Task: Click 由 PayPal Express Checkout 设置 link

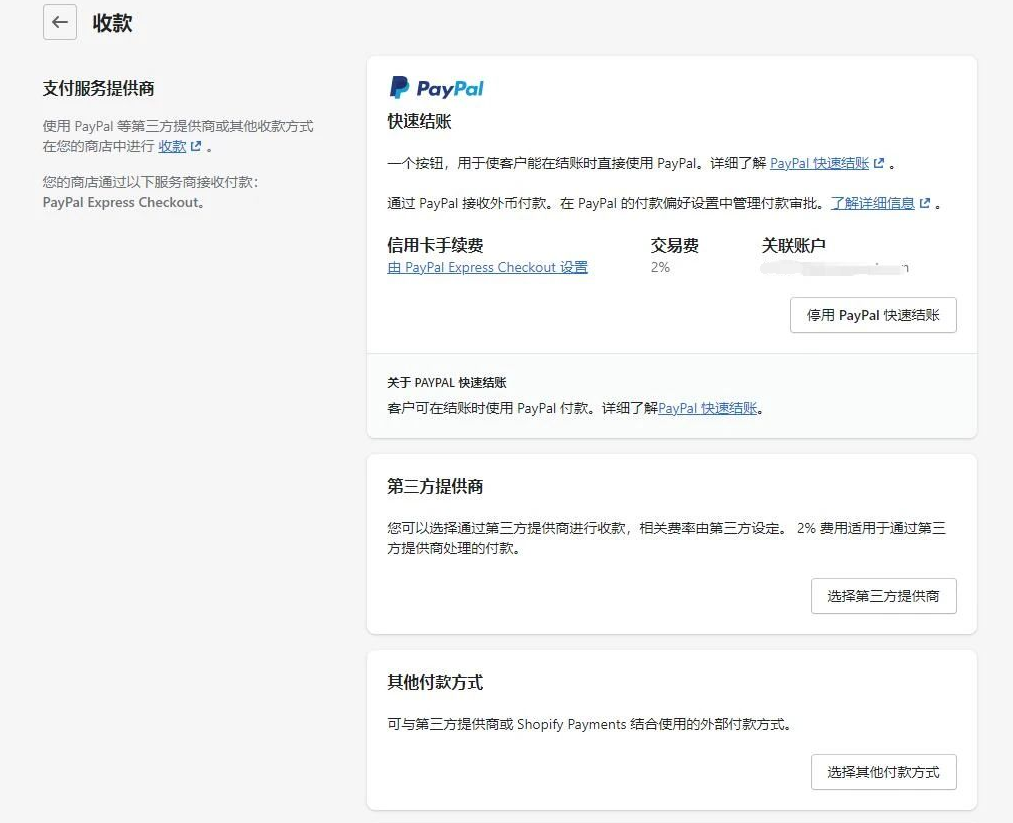Action: pyautogui.click(x=487, y=267)
